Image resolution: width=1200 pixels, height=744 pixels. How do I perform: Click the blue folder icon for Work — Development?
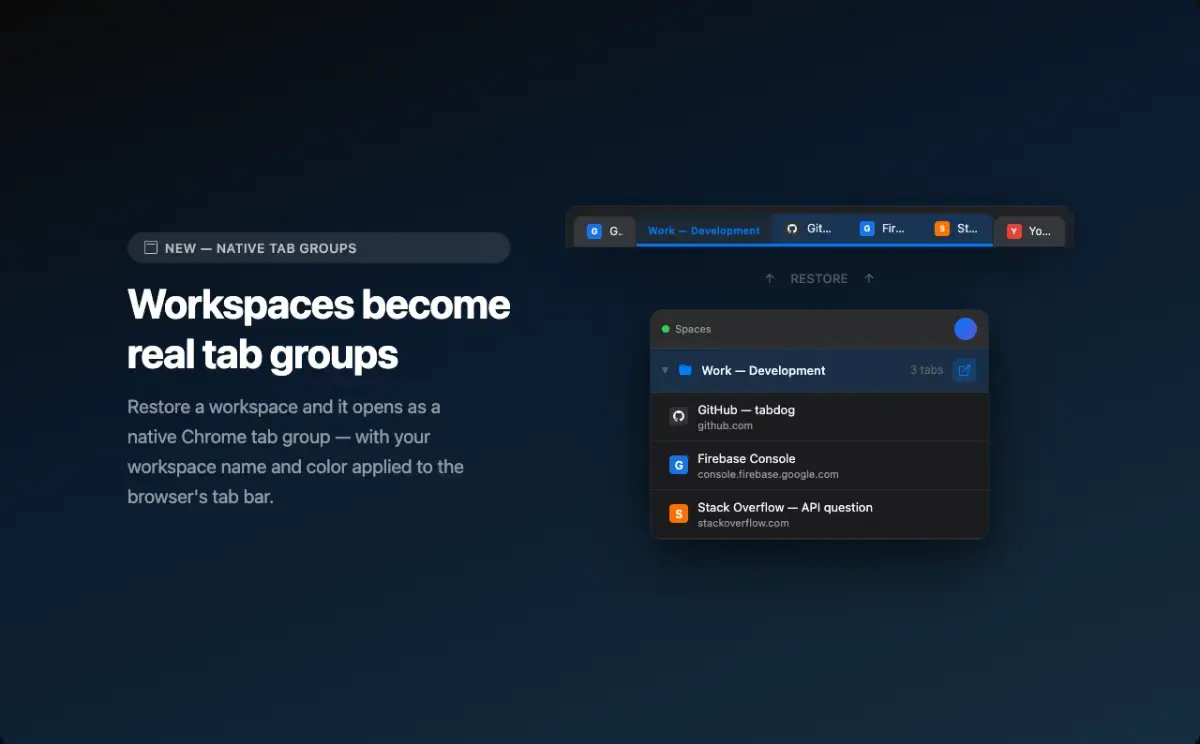(685, 370)
